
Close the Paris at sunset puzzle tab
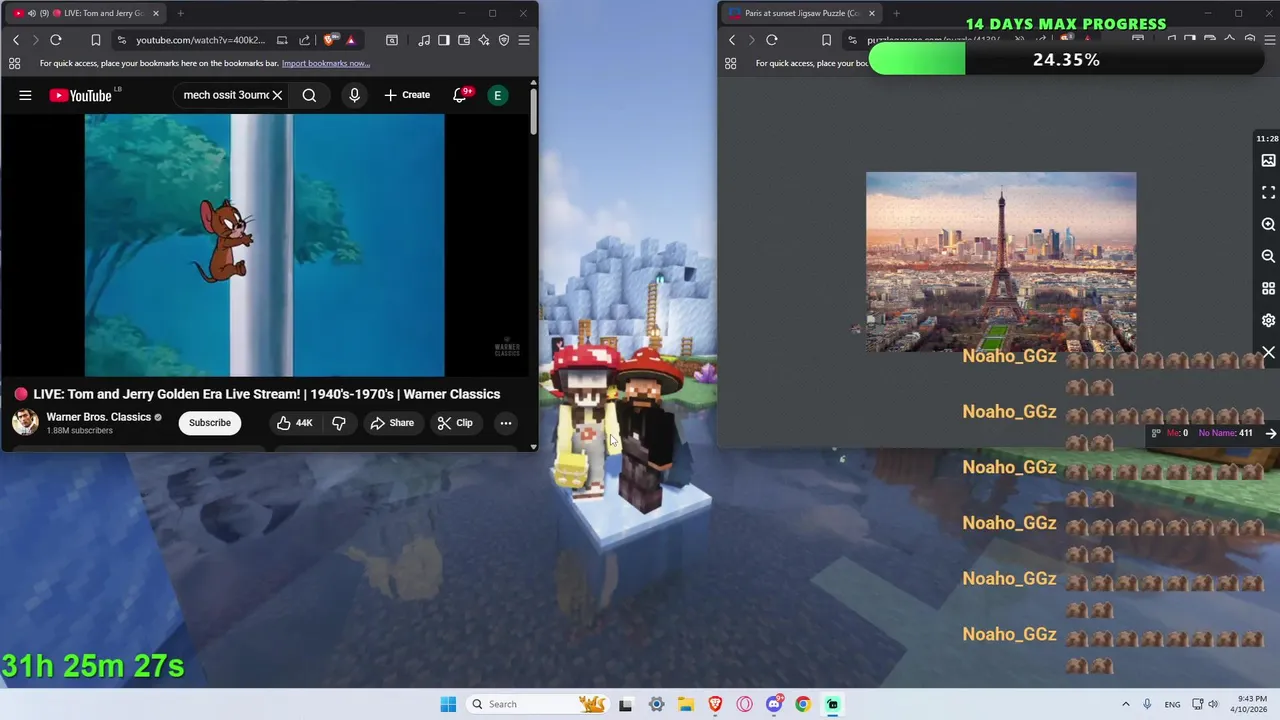pos(872,13)
